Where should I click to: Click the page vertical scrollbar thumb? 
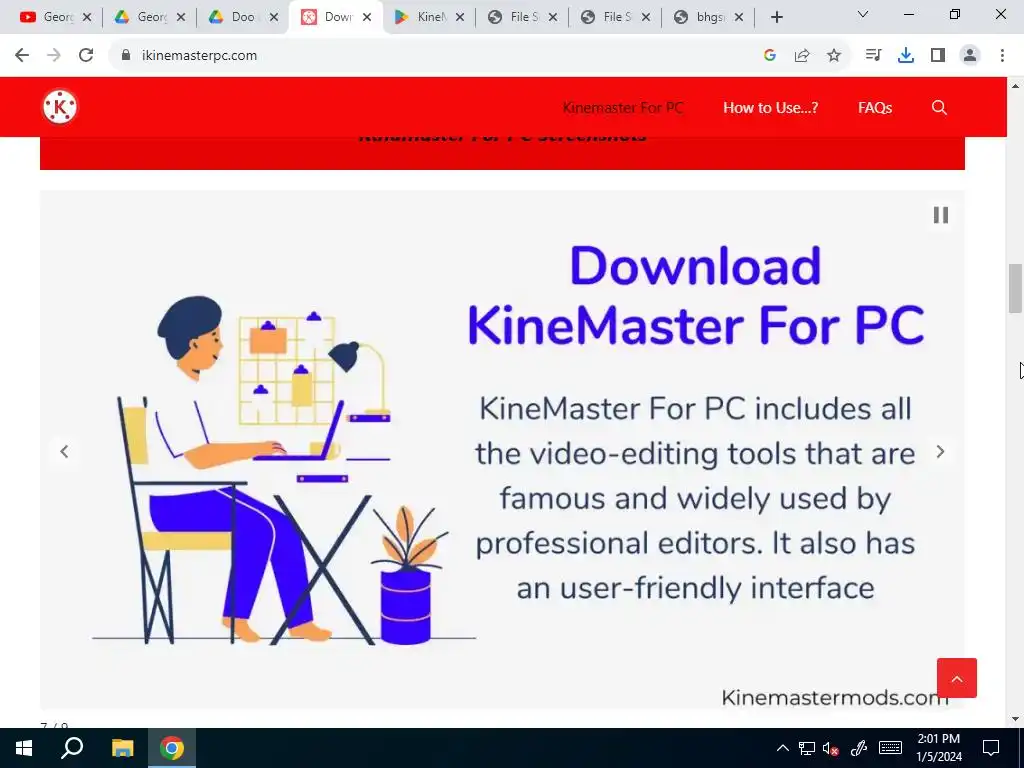pyautogui.click(x=1015, y=288)
